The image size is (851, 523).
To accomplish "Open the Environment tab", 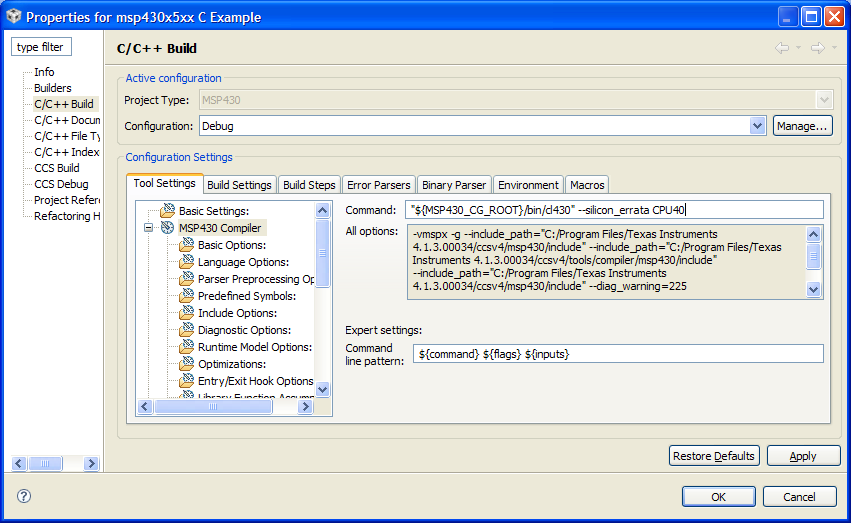I will (x=528, y=185).
